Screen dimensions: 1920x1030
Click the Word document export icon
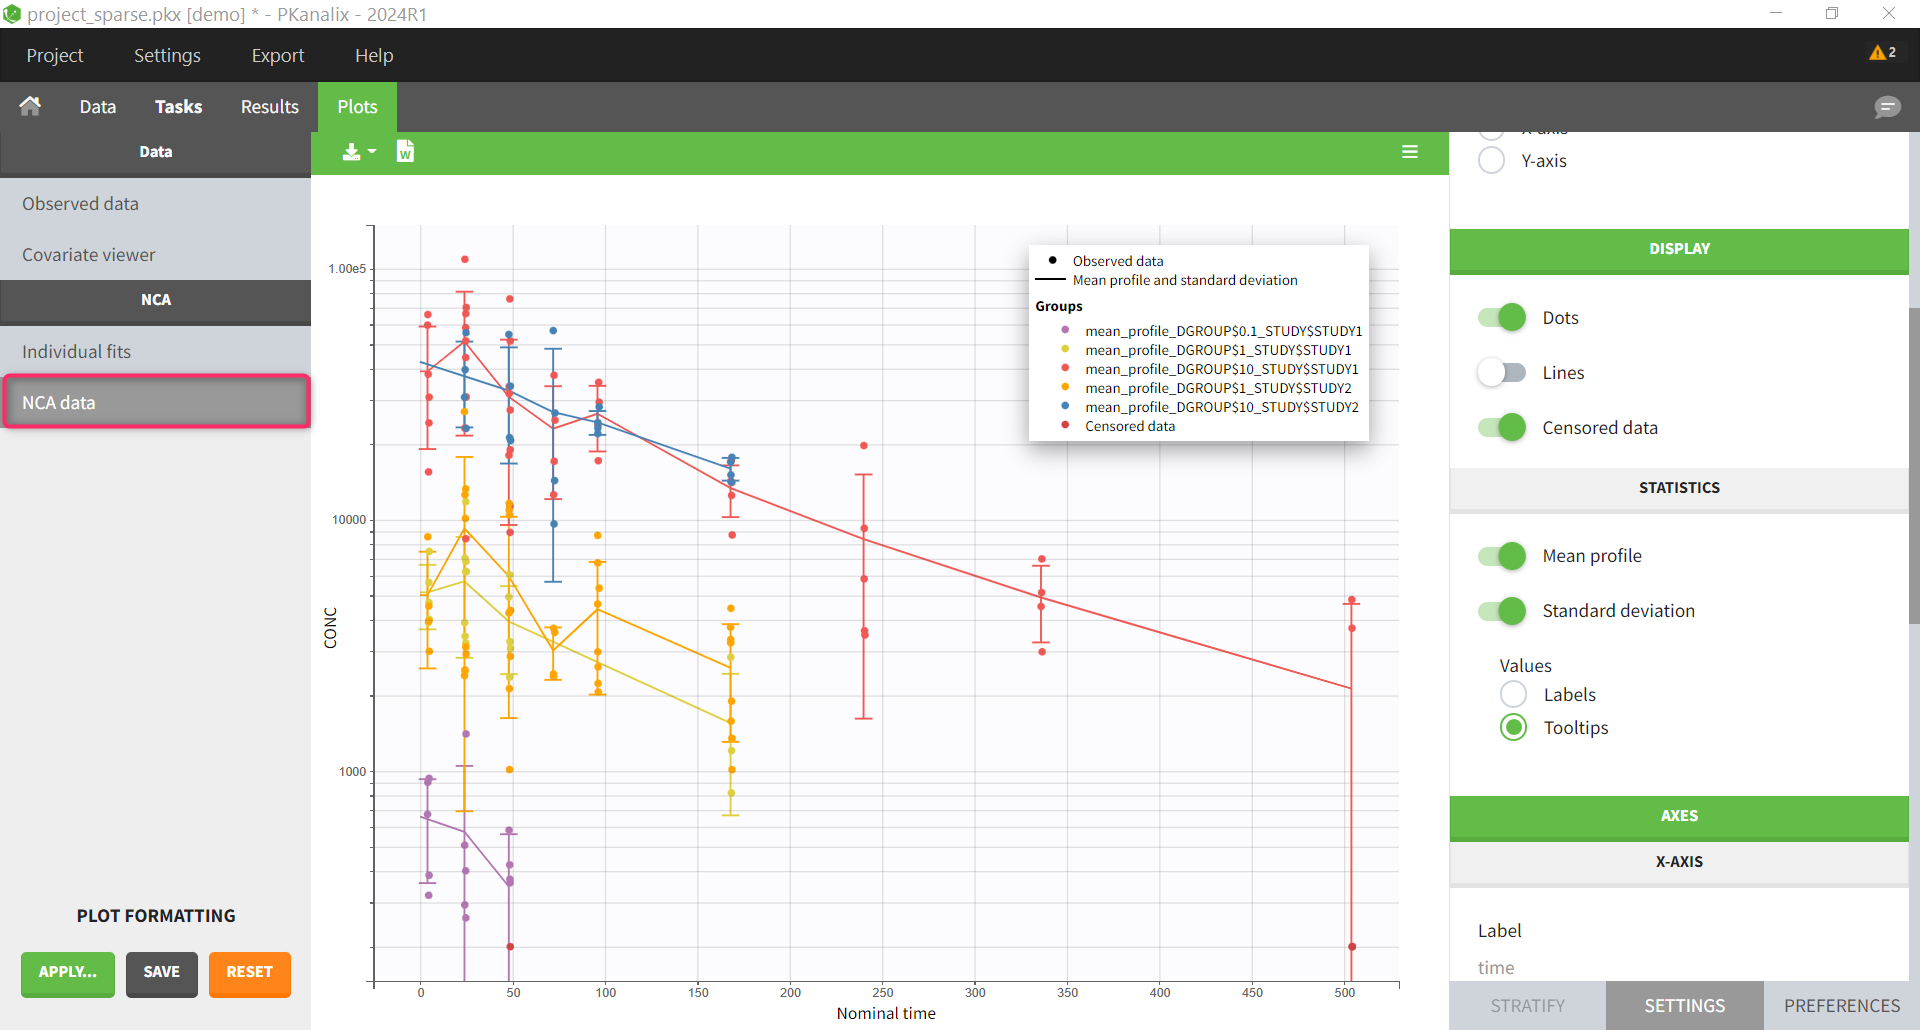405,152
